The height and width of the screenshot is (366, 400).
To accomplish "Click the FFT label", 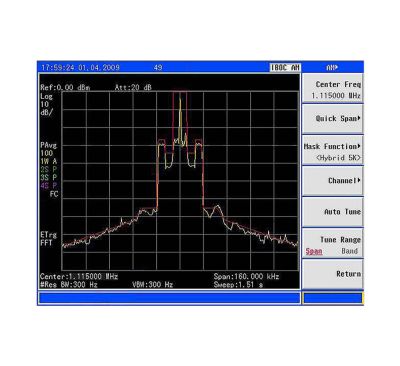I will pos(46,243).
